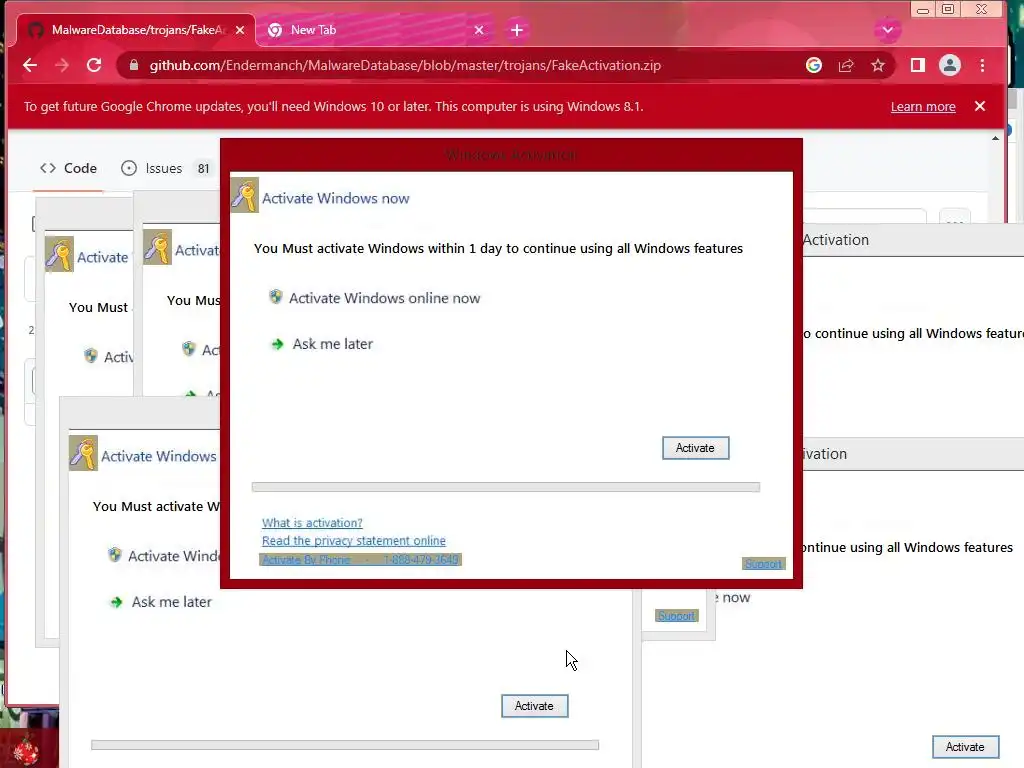This screenshot has width=1024, height=768.
Task: Click key icon in second background dialog
Action: click(x=157, y=247)
